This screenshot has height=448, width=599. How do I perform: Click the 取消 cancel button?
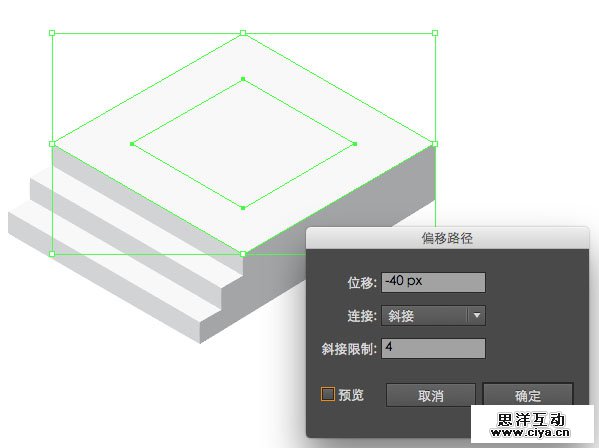coord(431,395)
